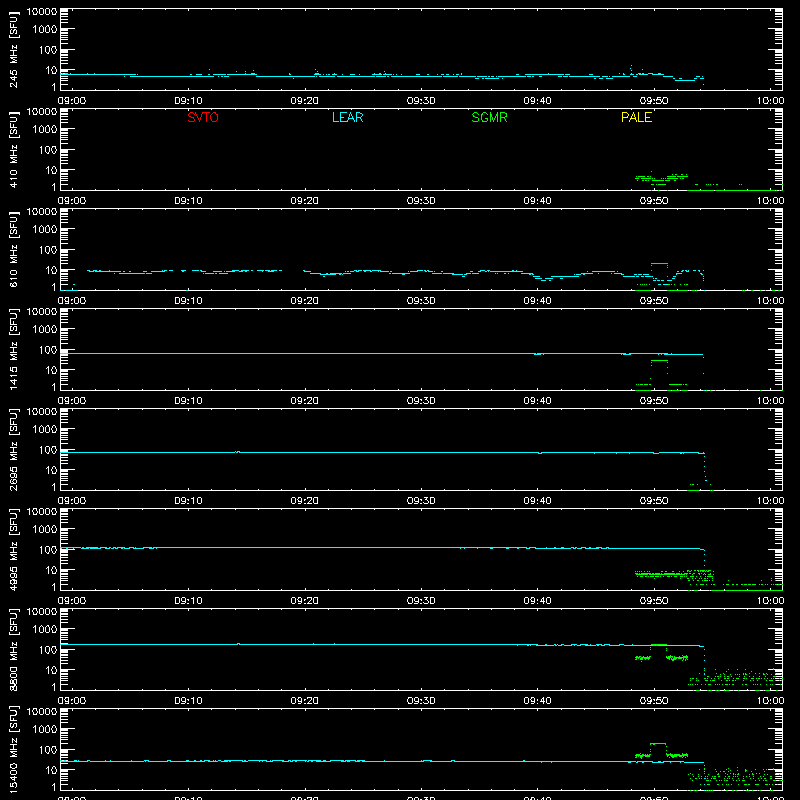Select the 8800 MHz [SFU] axis title
The image size is (800, 800).
pos(14,649)
